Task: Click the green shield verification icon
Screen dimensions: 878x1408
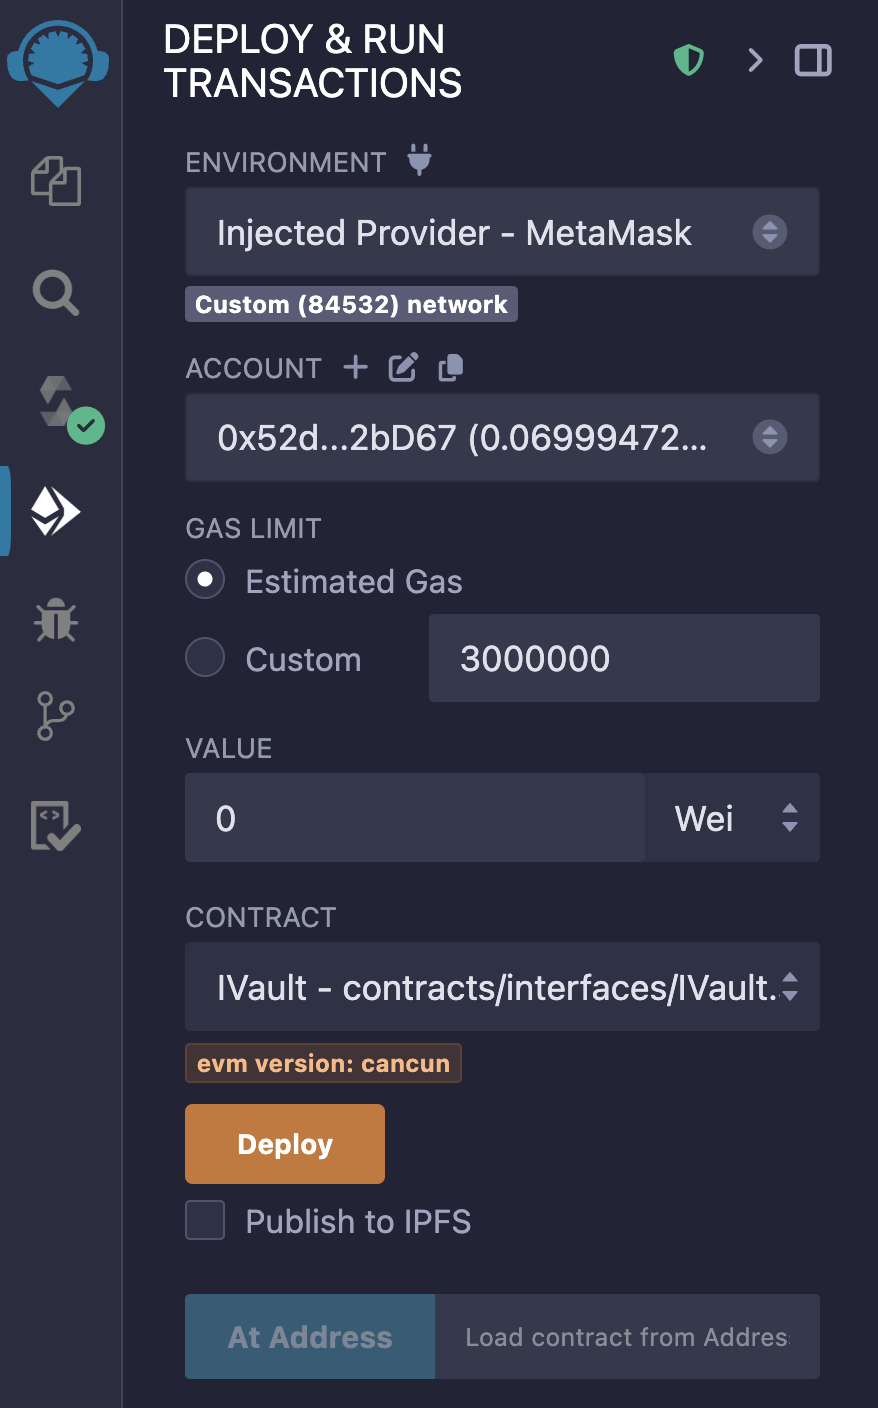Action: pyautogui.click(x=688, y=61)
